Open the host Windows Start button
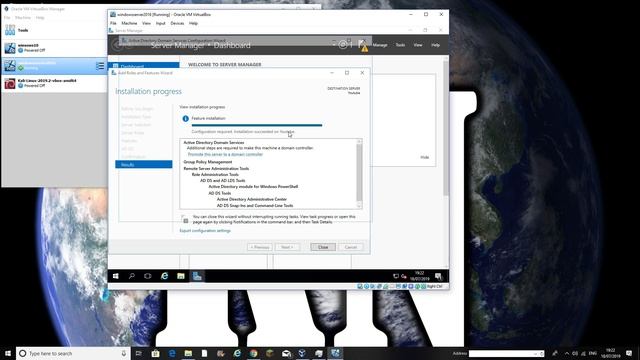Image resolution: width=640 pixels, height=360 pixels. pyautogui.click(x=8, y=353)
